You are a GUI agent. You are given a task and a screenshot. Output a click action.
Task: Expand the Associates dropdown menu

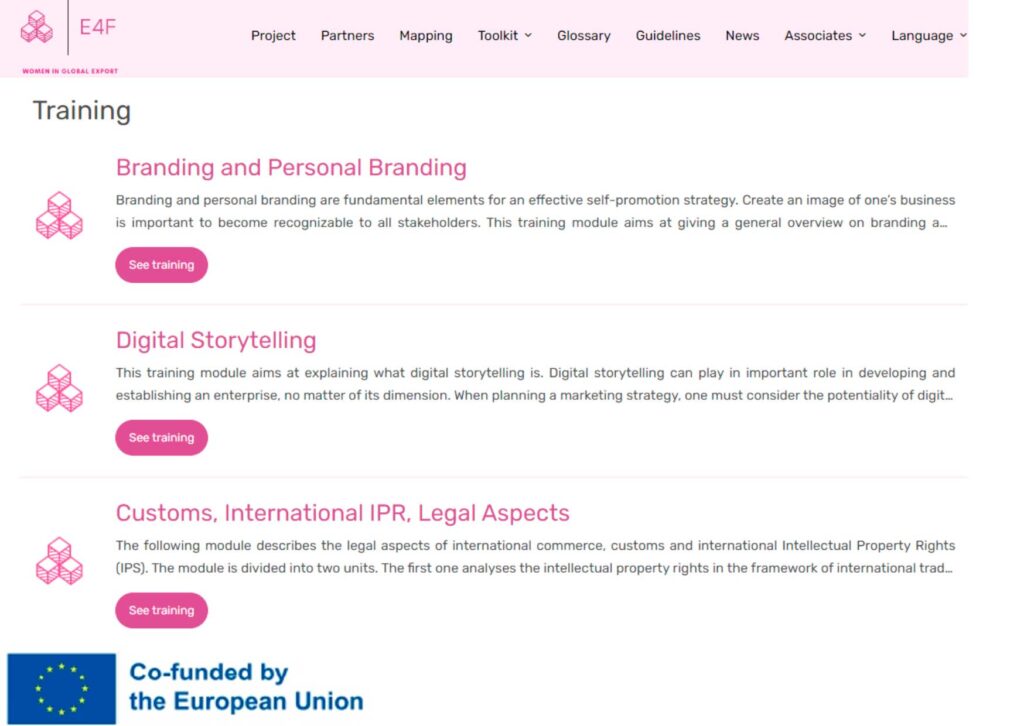click(825, 35)
